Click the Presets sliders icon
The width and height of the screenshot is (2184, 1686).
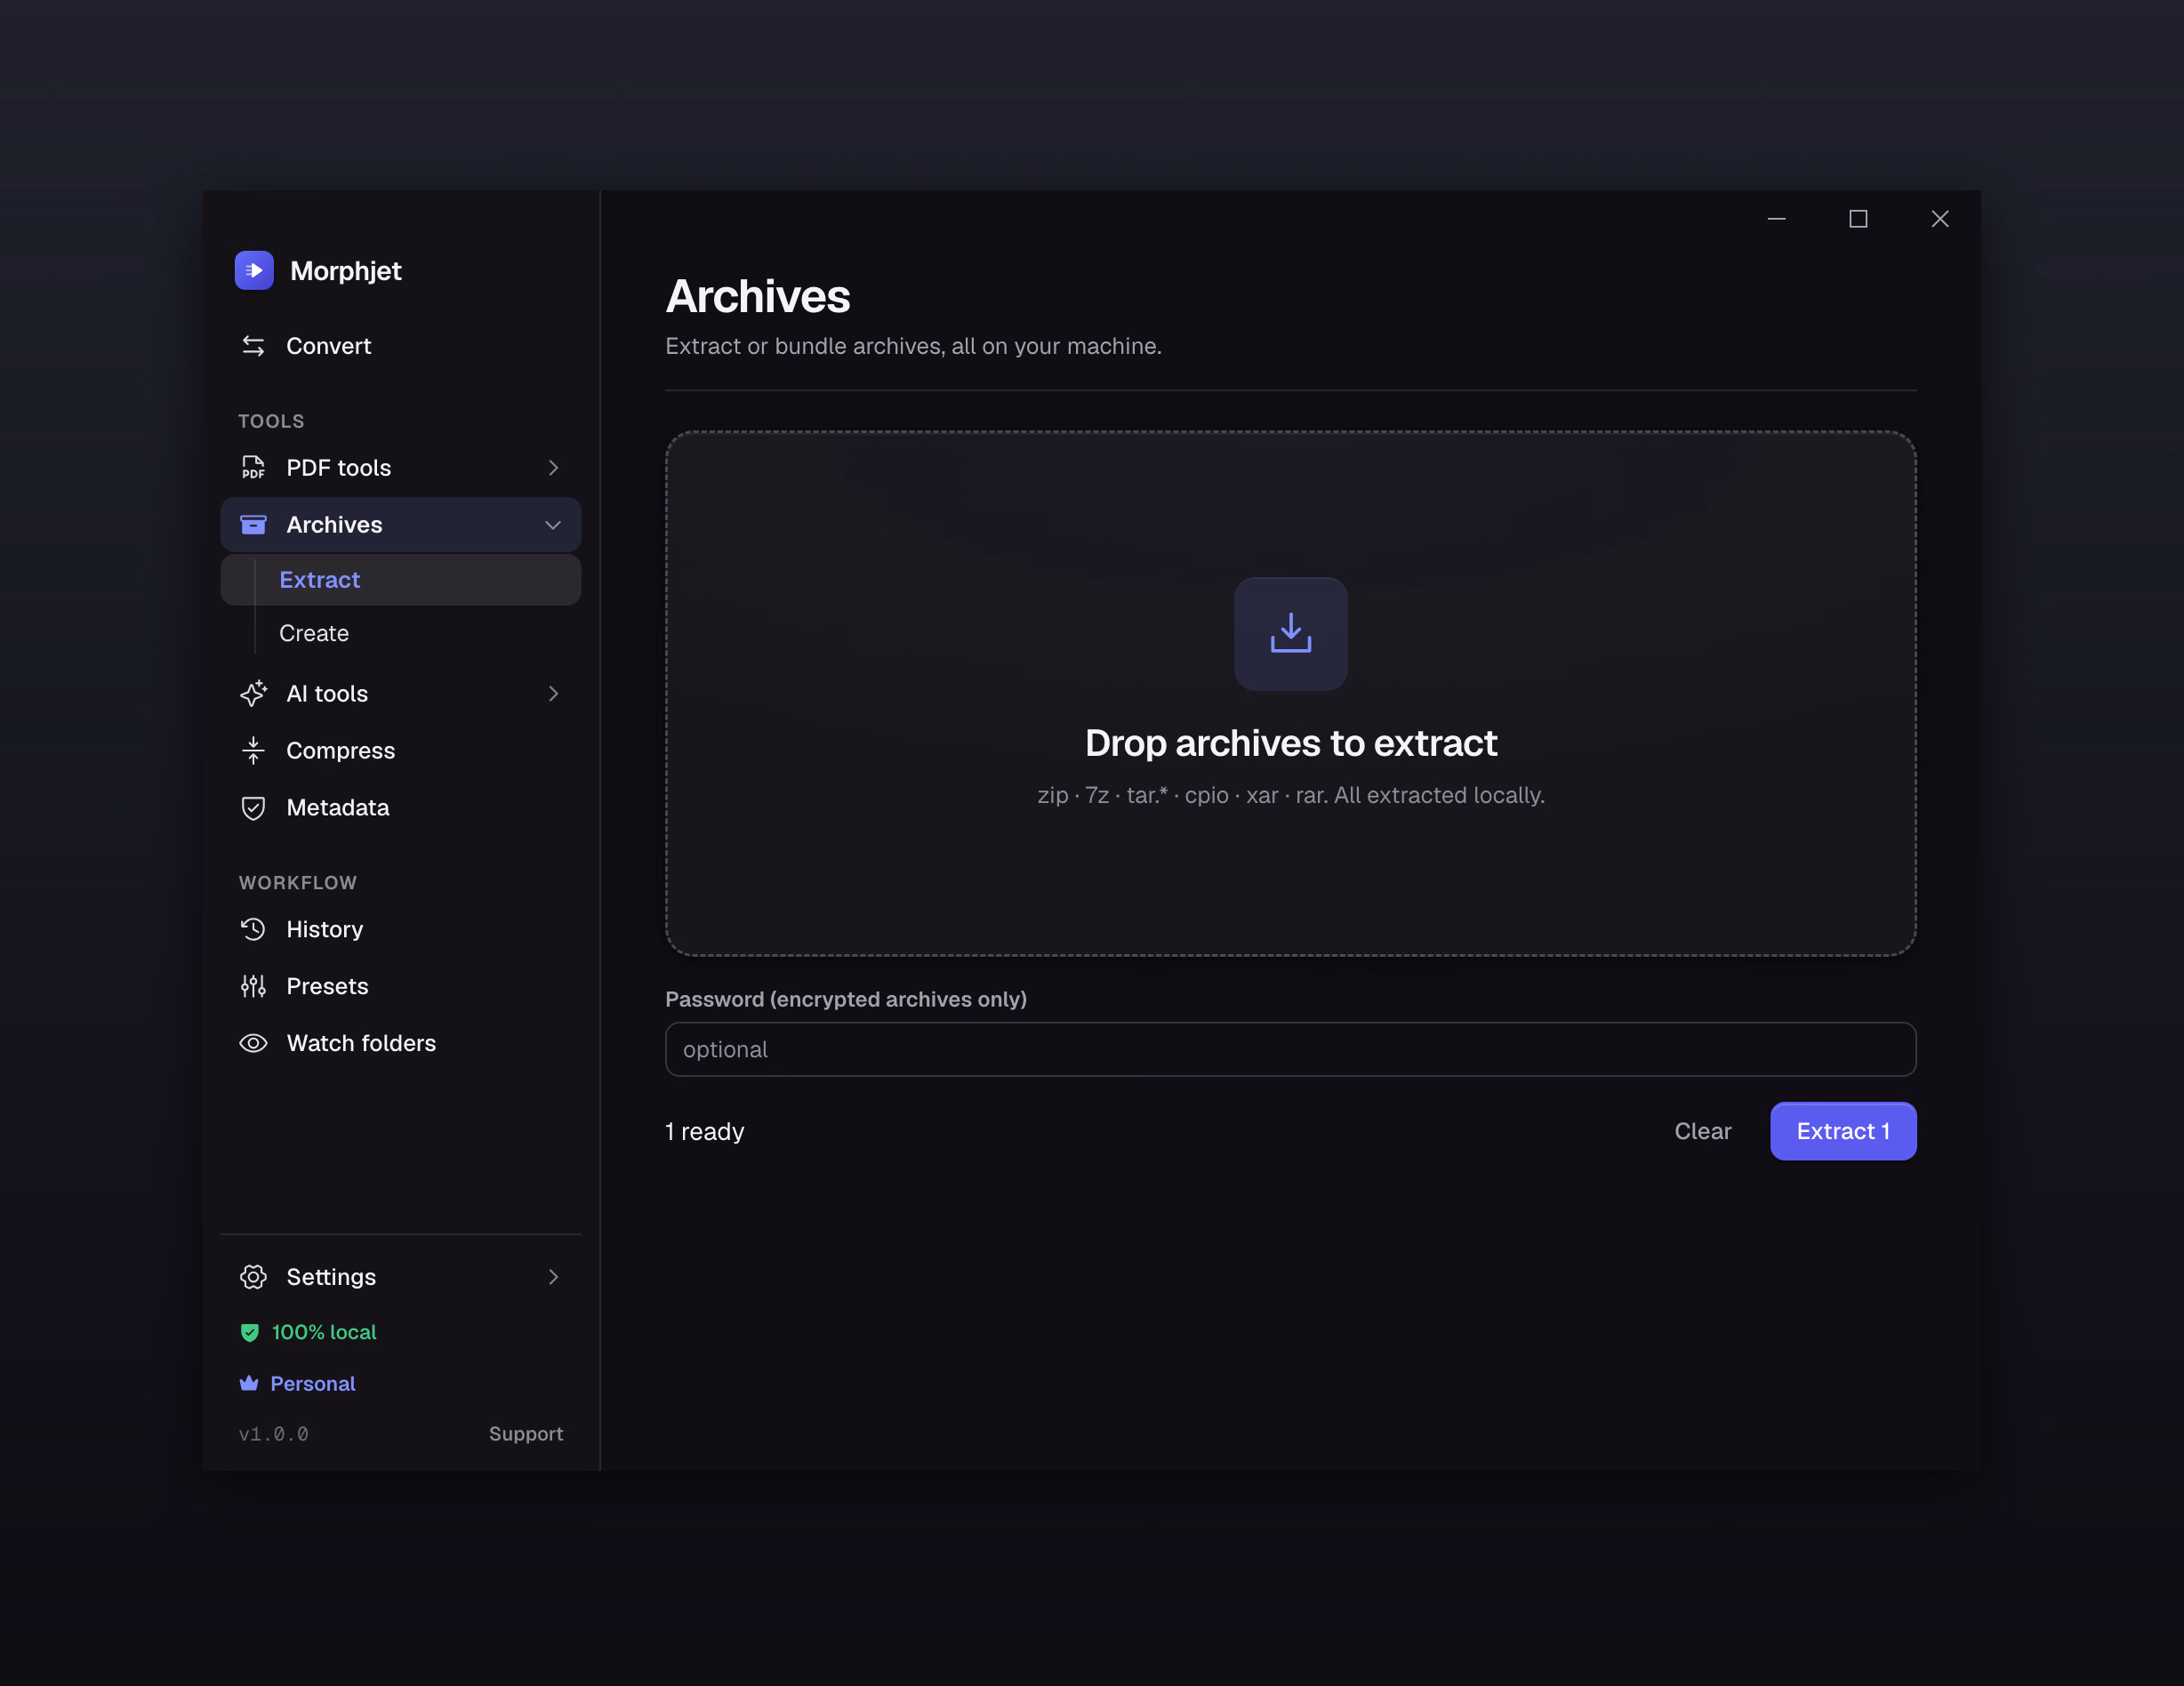click(x=253, y=986)
